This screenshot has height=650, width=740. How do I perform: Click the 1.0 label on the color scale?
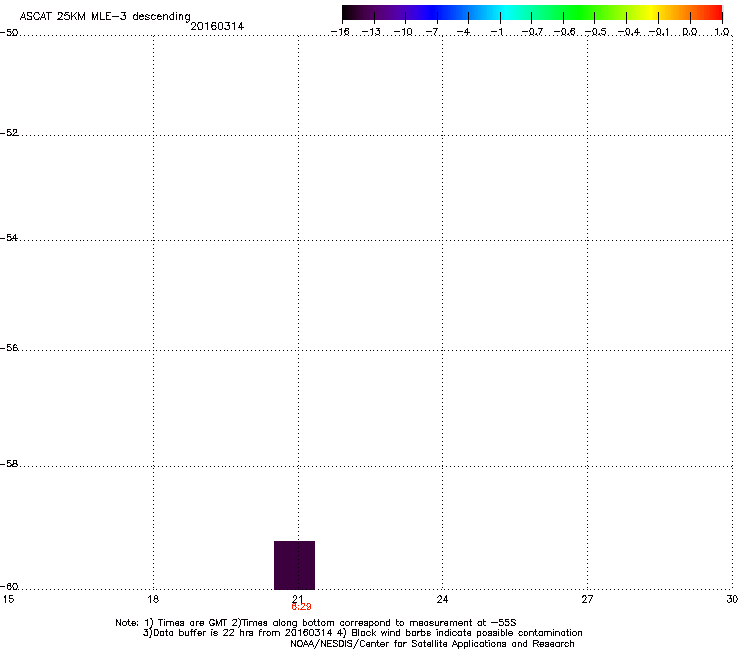(x=722, y=32)
